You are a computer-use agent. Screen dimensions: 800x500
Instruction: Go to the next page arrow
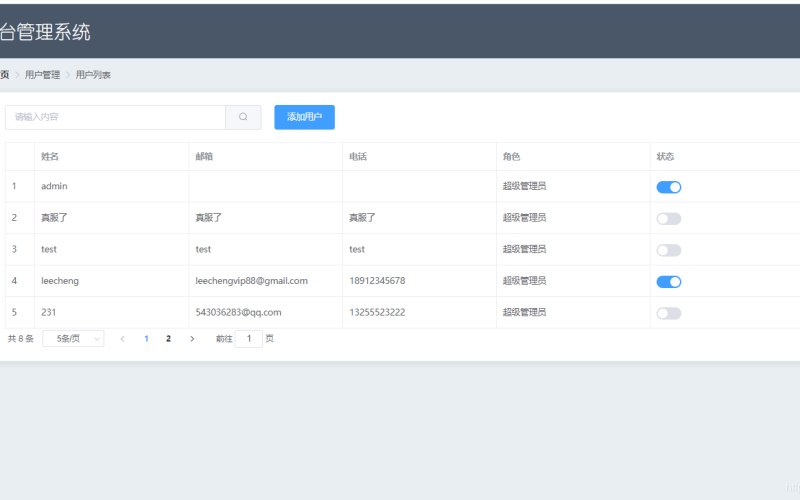(x=192, y=339)
